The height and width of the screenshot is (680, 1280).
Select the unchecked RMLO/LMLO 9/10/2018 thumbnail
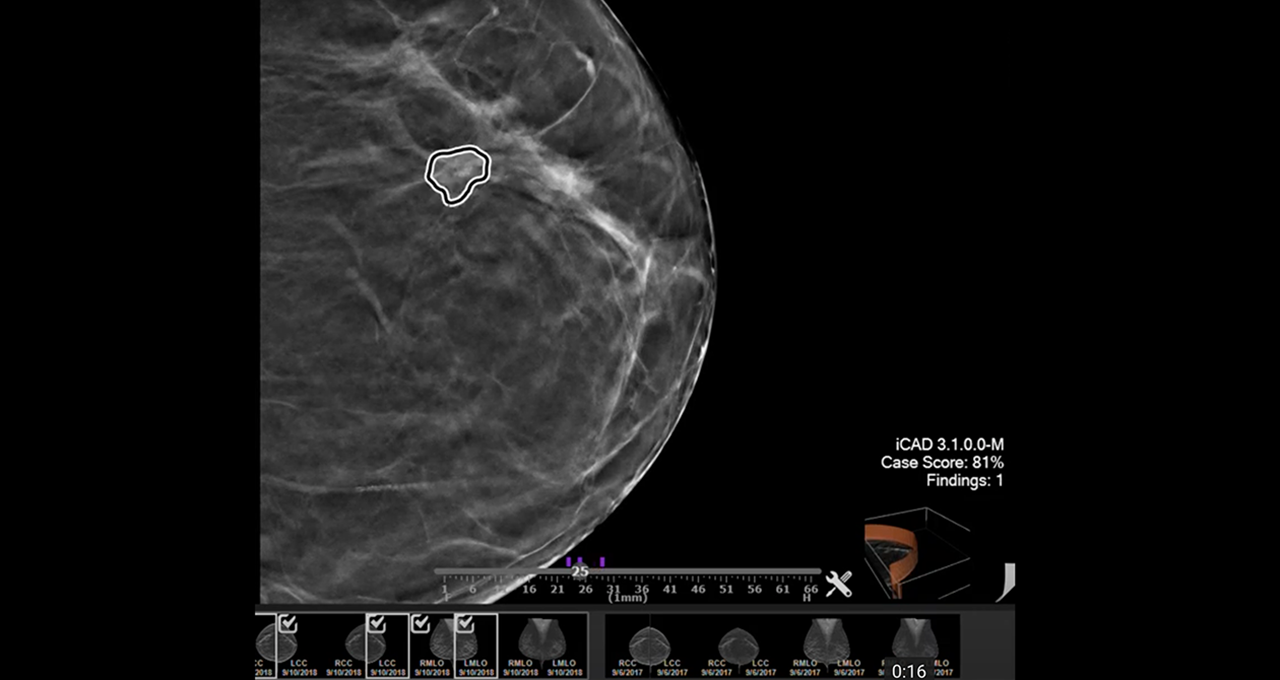coord(543,645)
